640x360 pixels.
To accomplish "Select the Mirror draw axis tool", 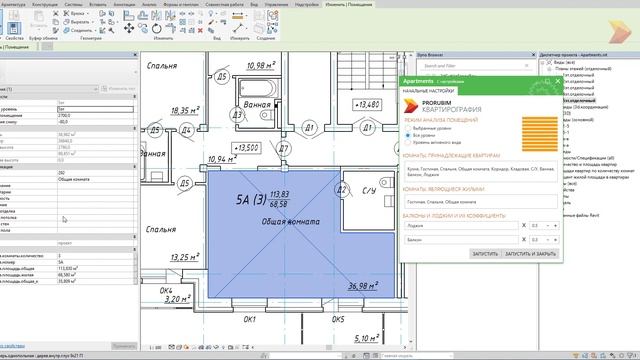I will [170, 16].
